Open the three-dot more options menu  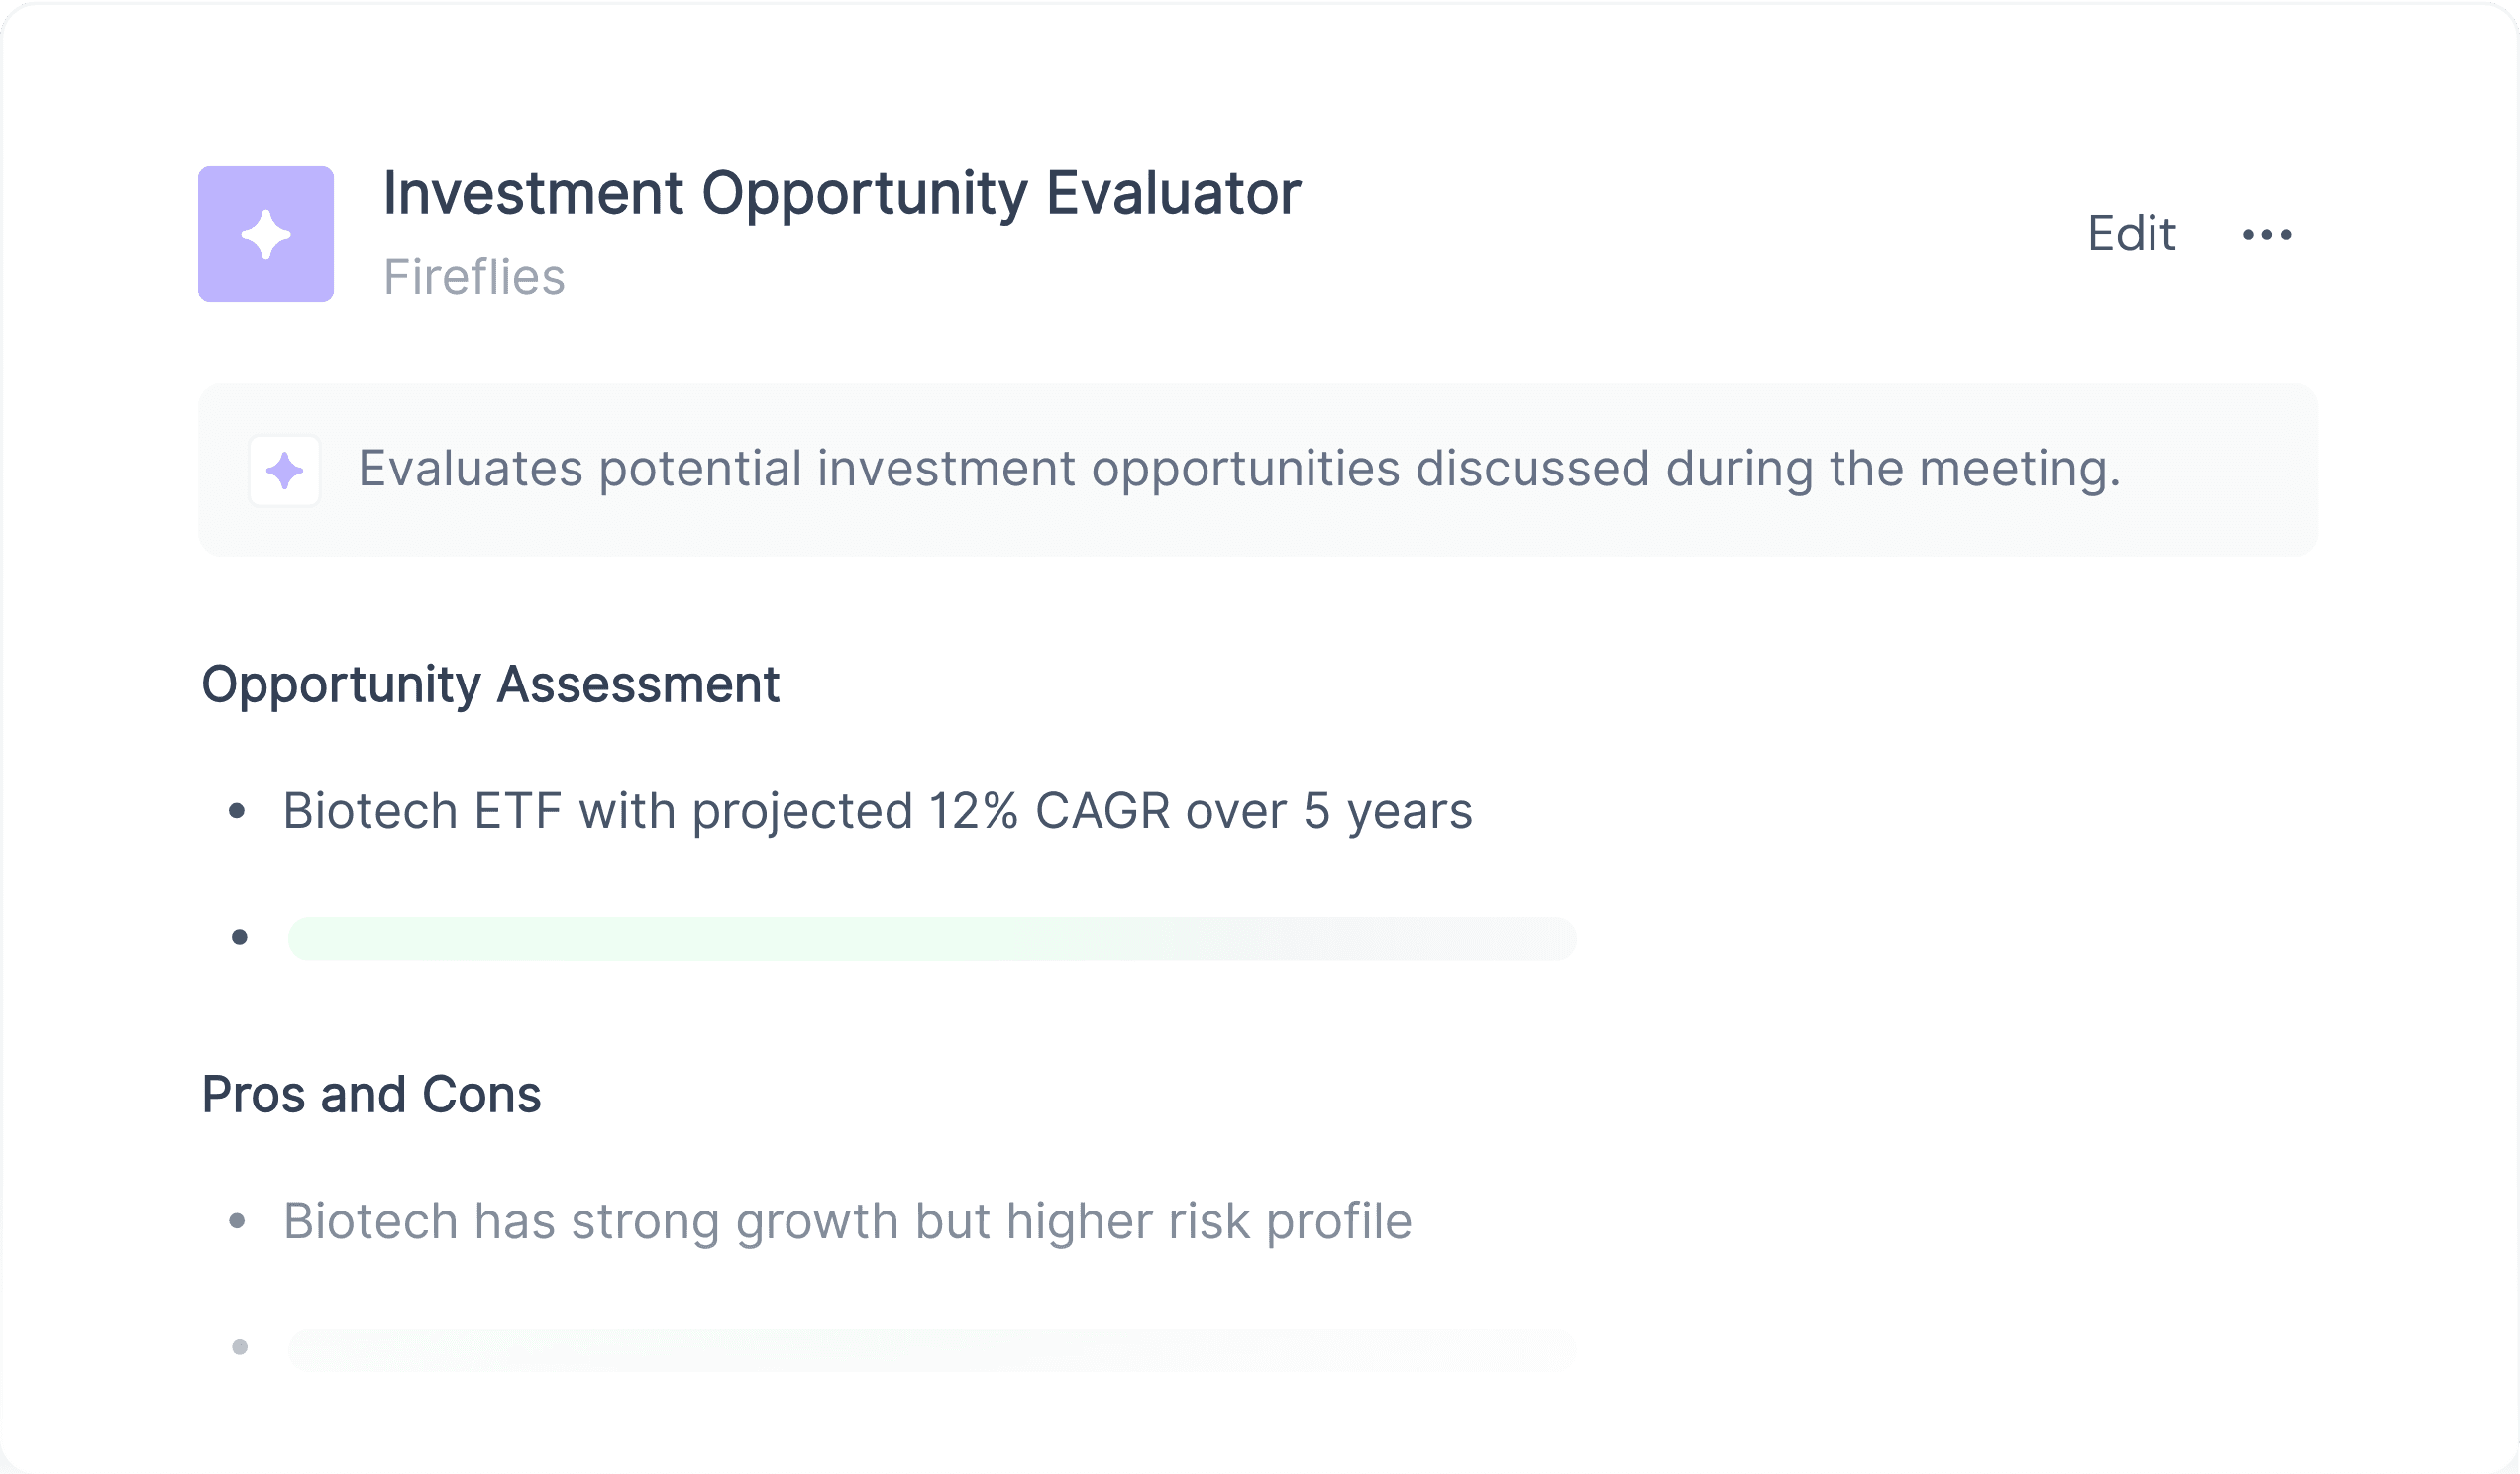(x=2267, y=234)
